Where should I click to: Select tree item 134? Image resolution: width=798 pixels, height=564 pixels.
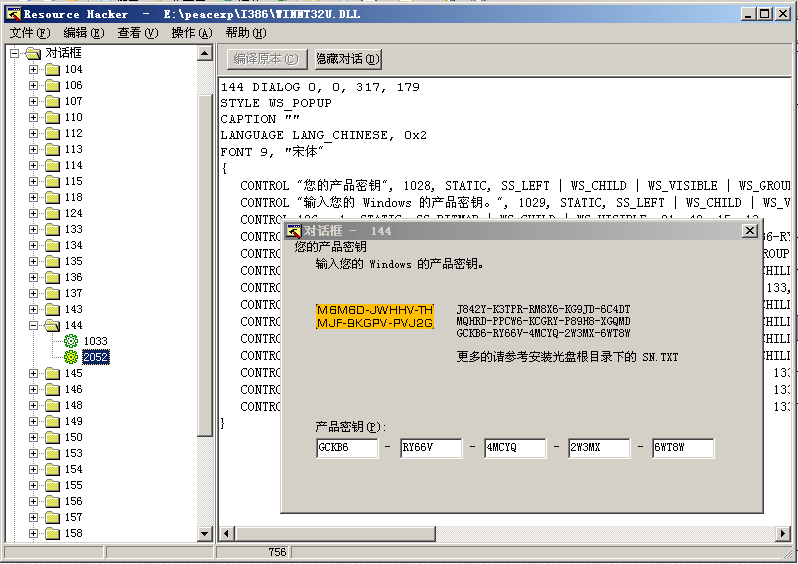click(73, 245)
